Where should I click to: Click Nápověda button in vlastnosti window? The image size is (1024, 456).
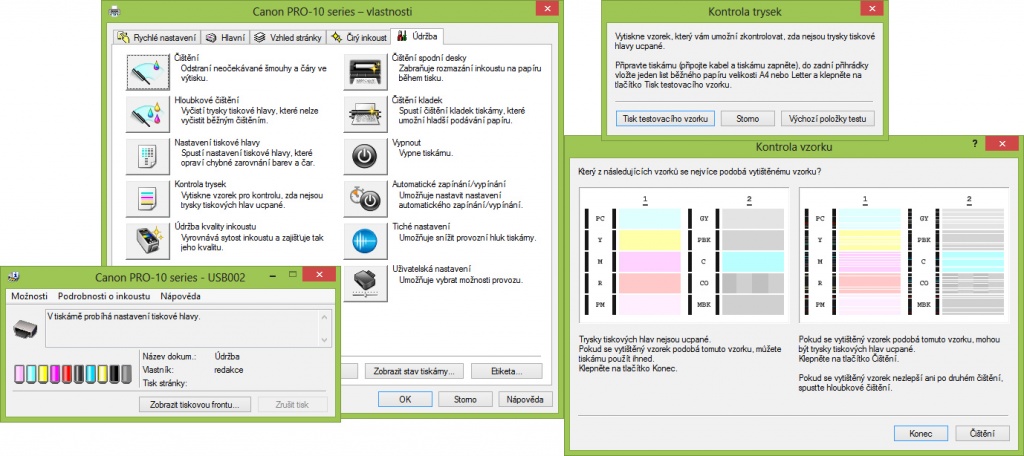click(x=525, y=399)
